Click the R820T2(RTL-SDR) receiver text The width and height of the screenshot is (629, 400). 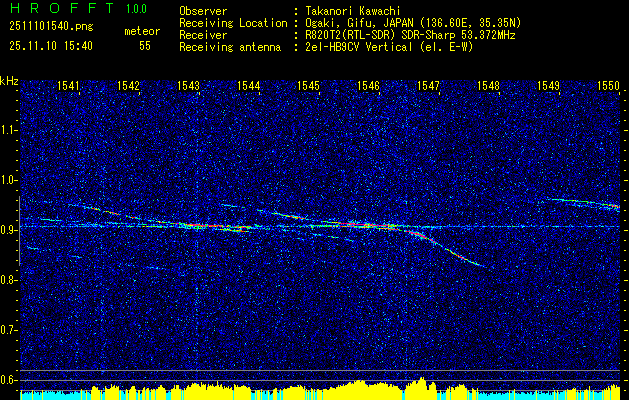pyautogui.click(x=408, y=35)
